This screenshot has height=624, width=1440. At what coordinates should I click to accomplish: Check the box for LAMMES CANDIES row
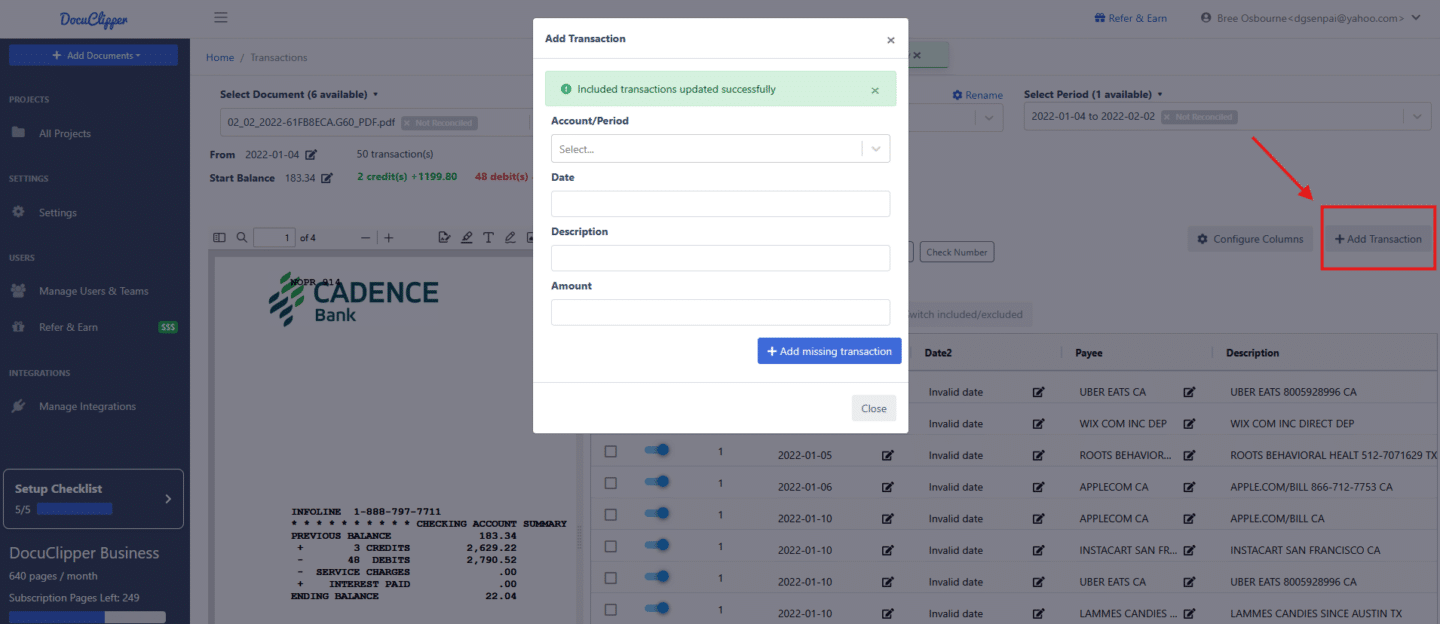[x=611, y=611]
